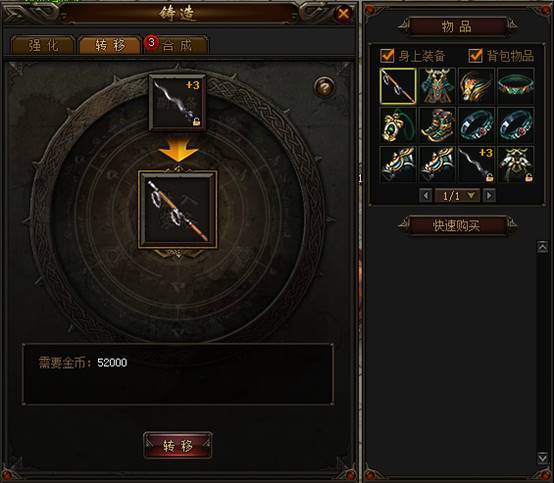
Task: Select the spear weapon in the inventory grid
Action: click(398, 86)
